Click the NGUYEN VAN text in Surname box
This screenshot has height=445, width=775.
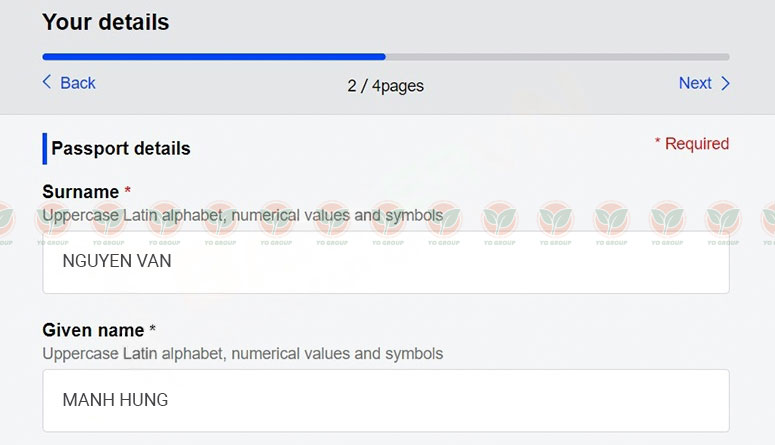(117, 261)
